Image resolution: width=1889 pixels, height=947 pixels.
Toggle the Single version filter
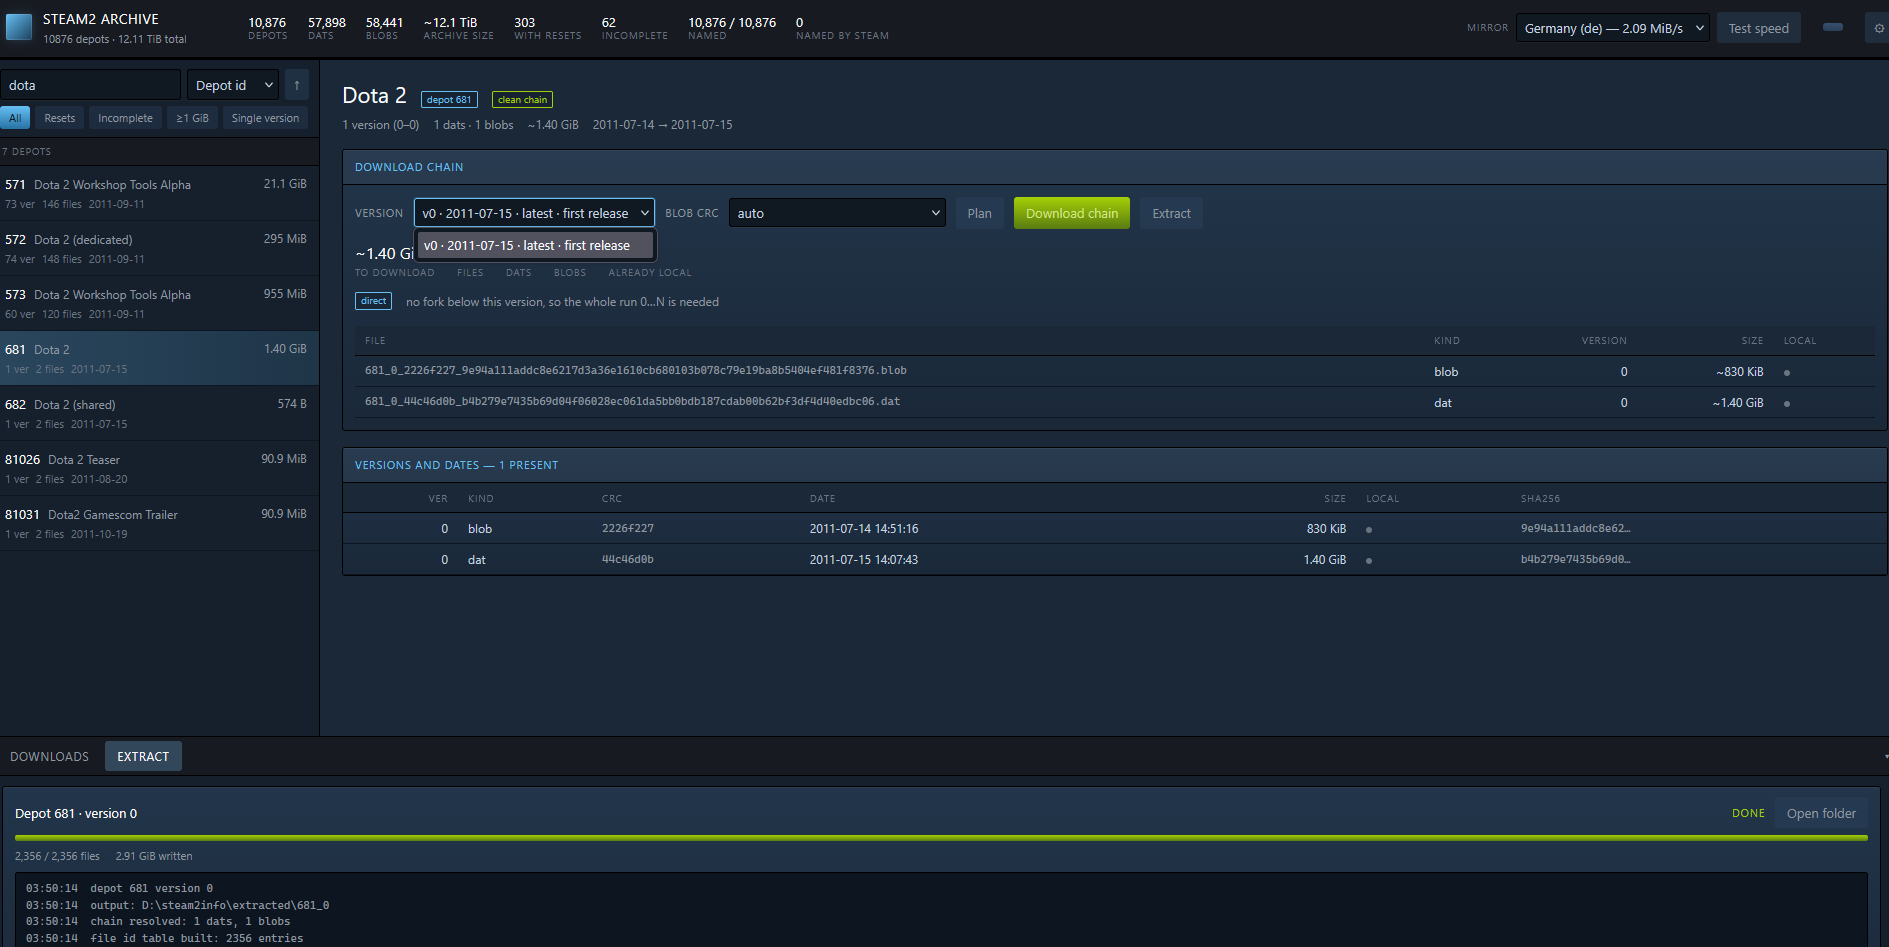point(265,118)
